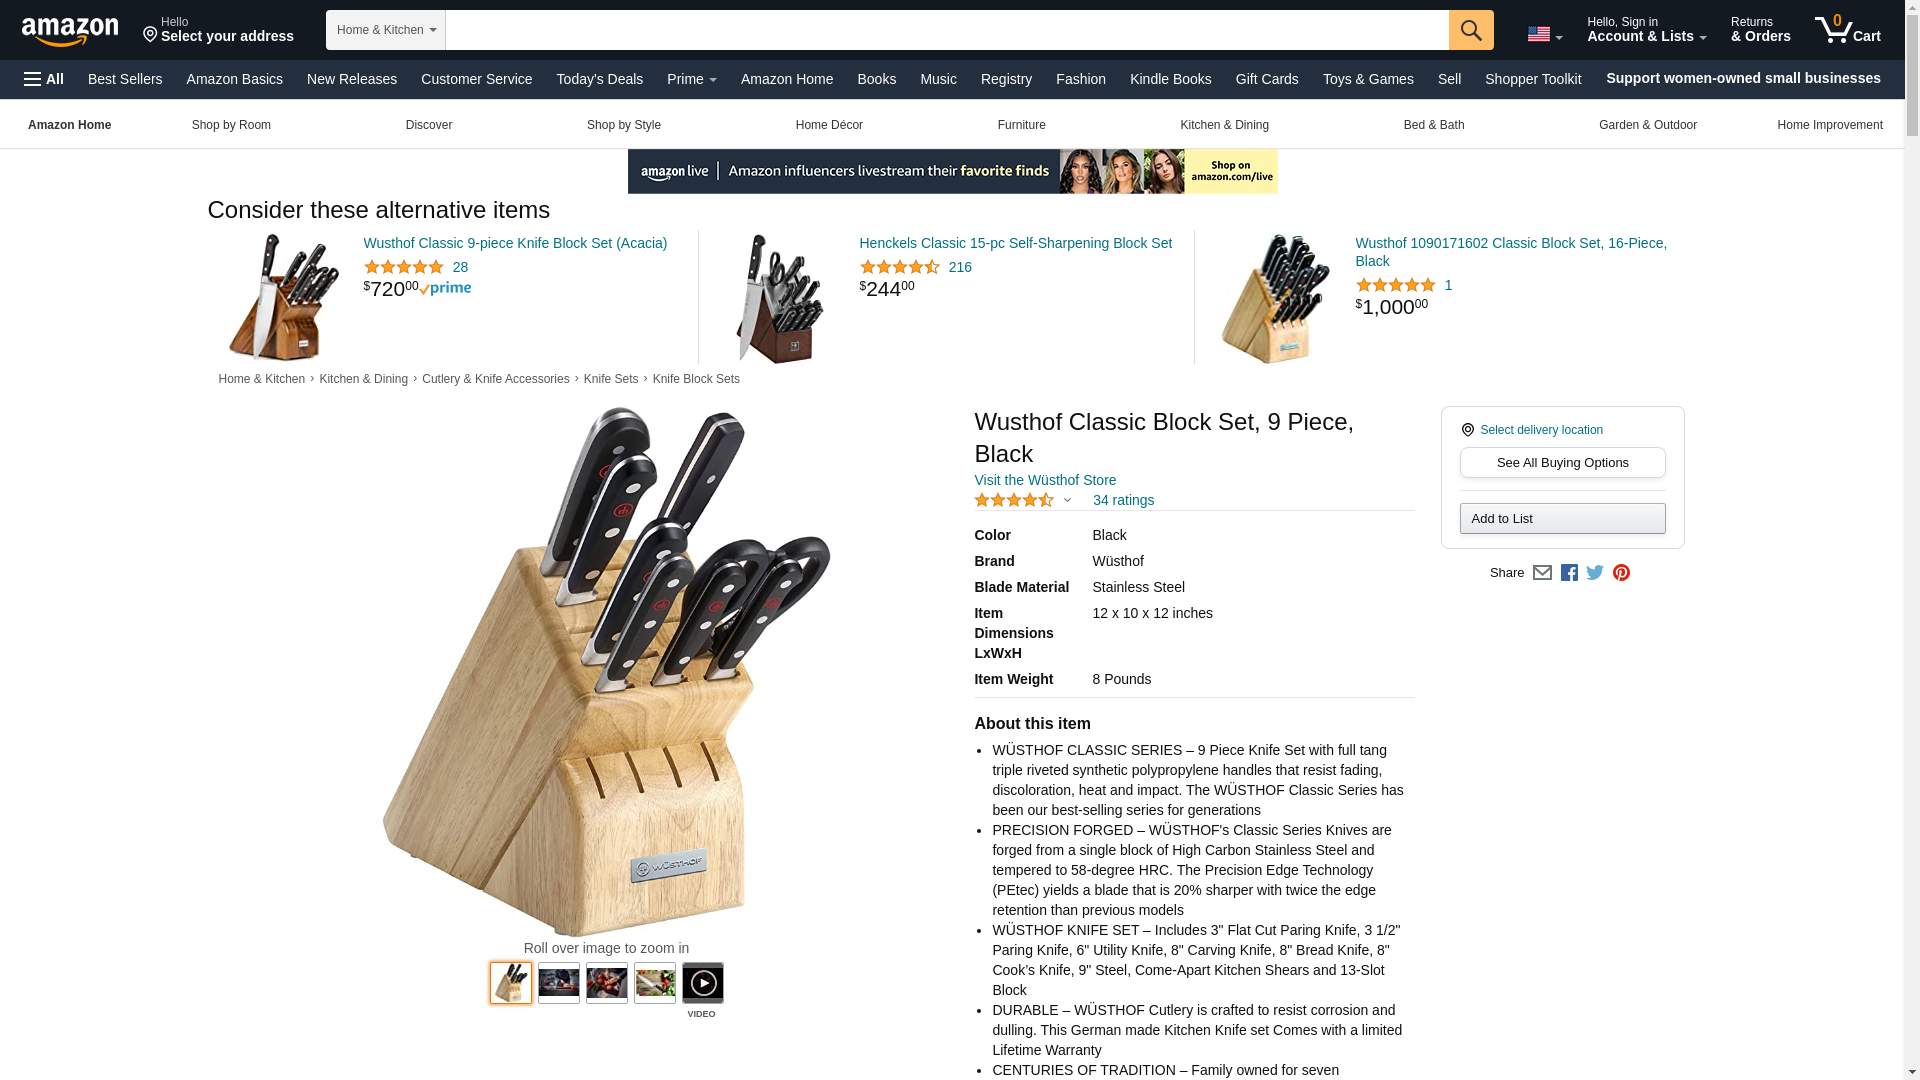The width and height of the screenshot is (1920, 1080).
Task: Open Today's Deals from navigation bar
Action: 600,79
